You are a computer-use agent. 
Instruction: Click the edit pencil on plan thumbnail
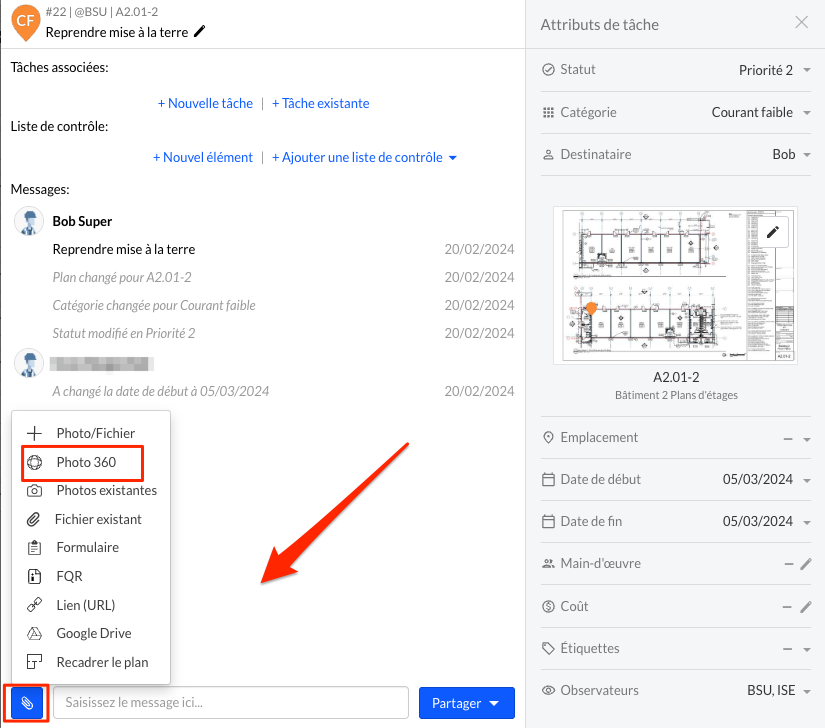[x=772, y=232]
